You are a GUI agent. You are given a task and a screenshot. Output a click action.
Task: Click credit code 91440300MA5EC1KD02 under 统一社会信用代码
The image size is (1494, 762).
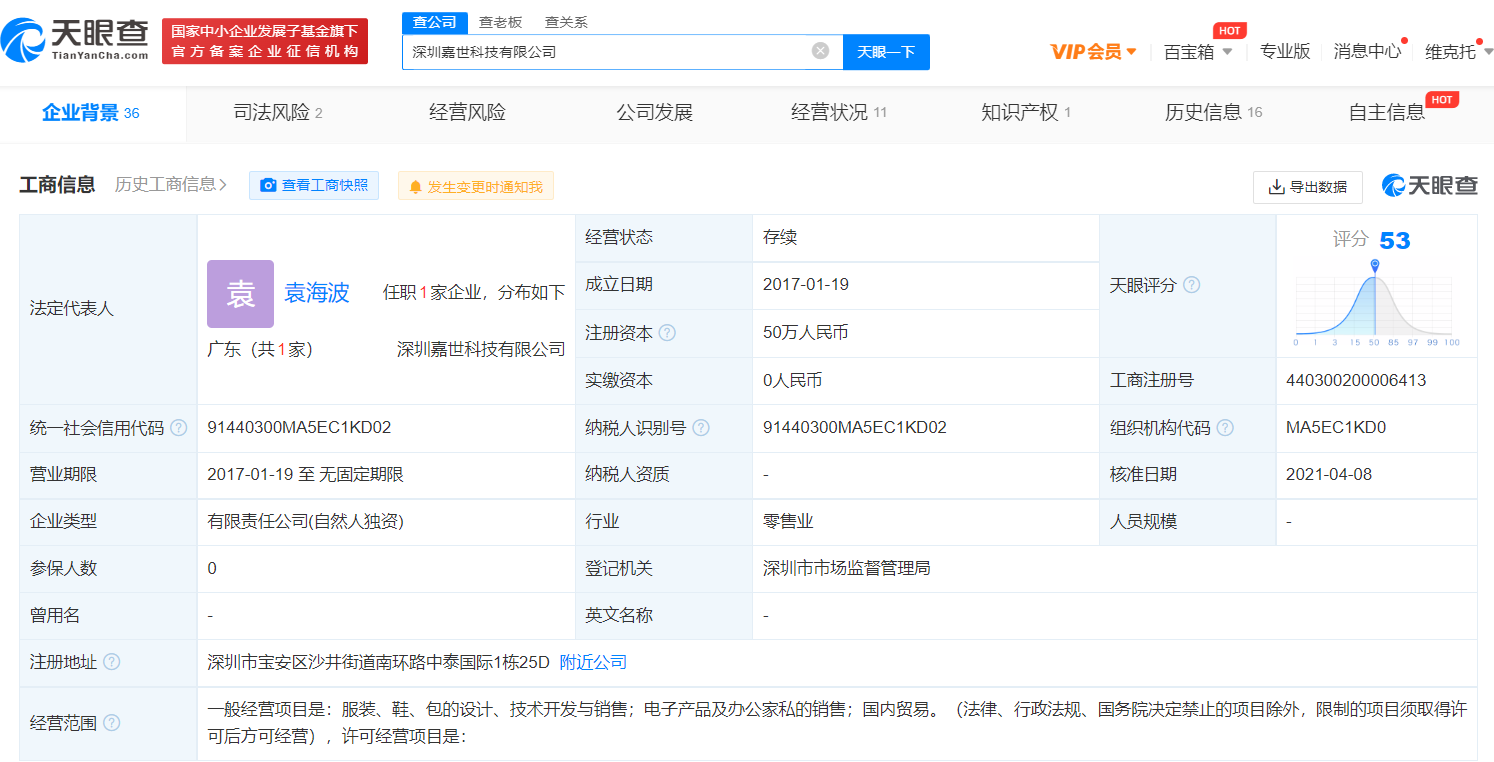pos(299,428)
